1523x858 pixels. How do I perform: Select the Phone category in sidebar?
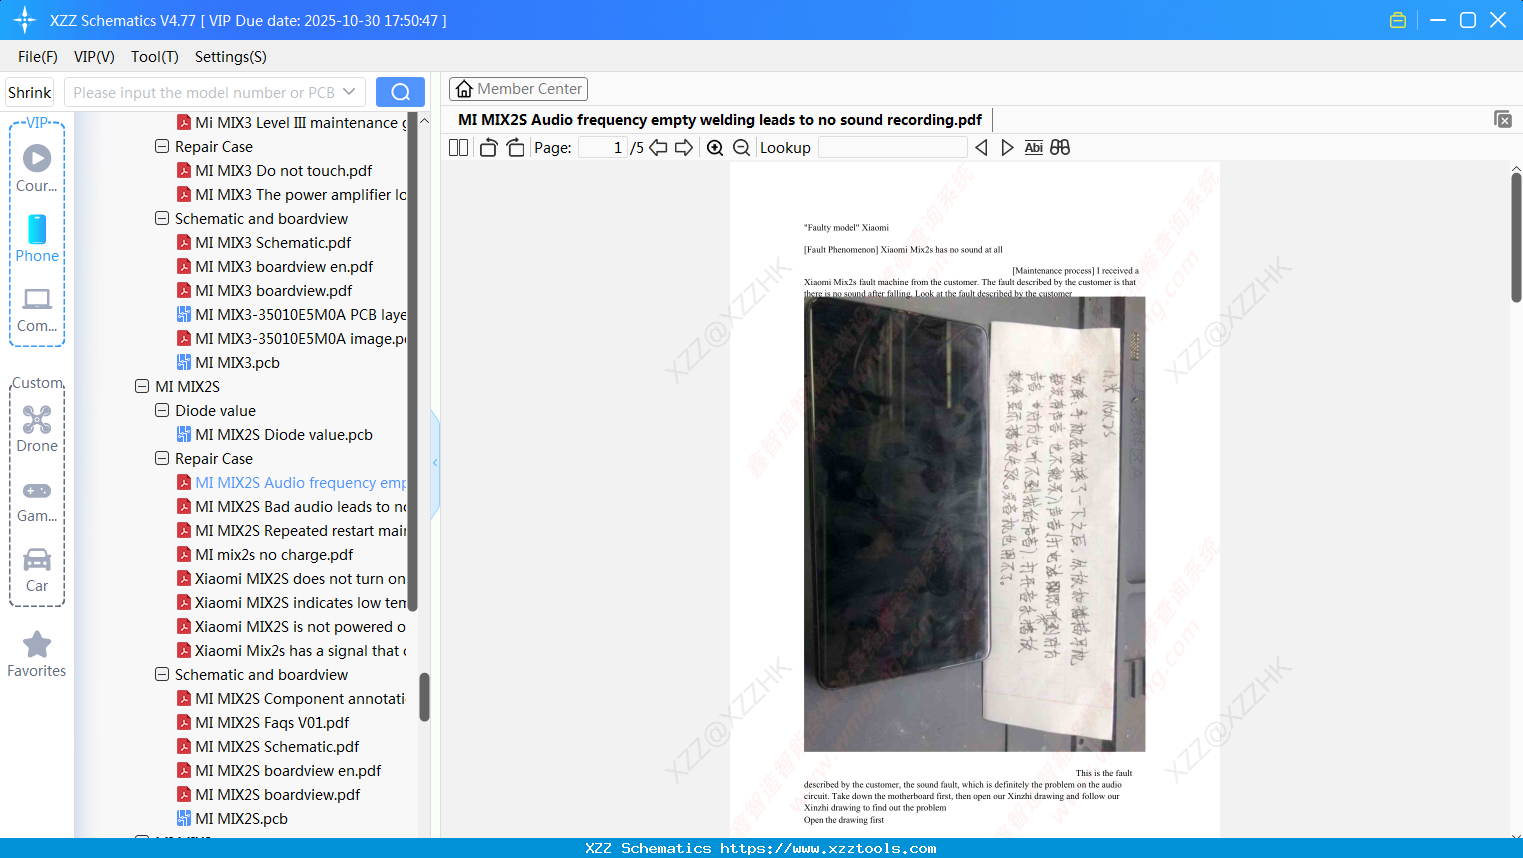point(37,238)
